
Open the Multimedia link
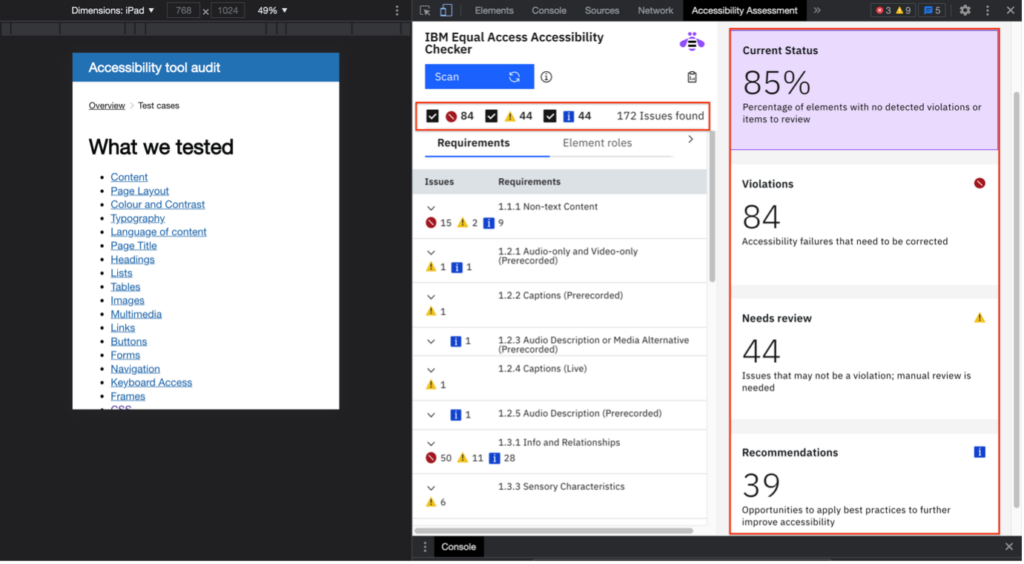click(x=136, y=314)
